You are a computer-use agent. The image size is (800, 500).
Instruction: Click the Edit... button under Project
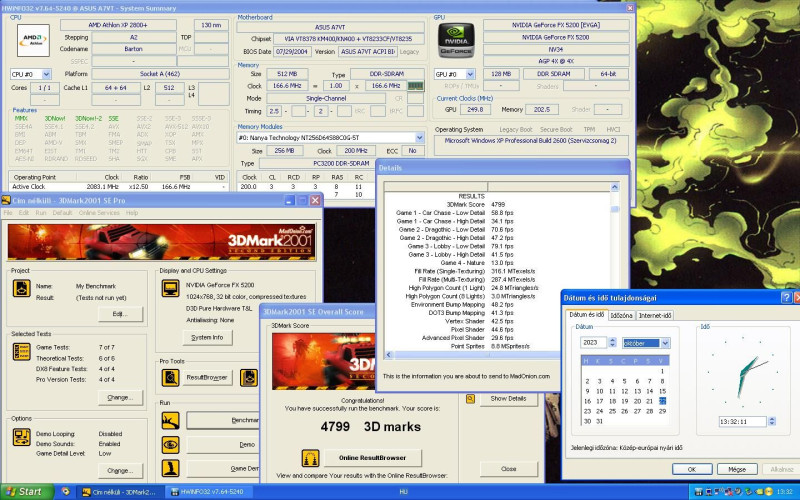[x=120, y=314]
